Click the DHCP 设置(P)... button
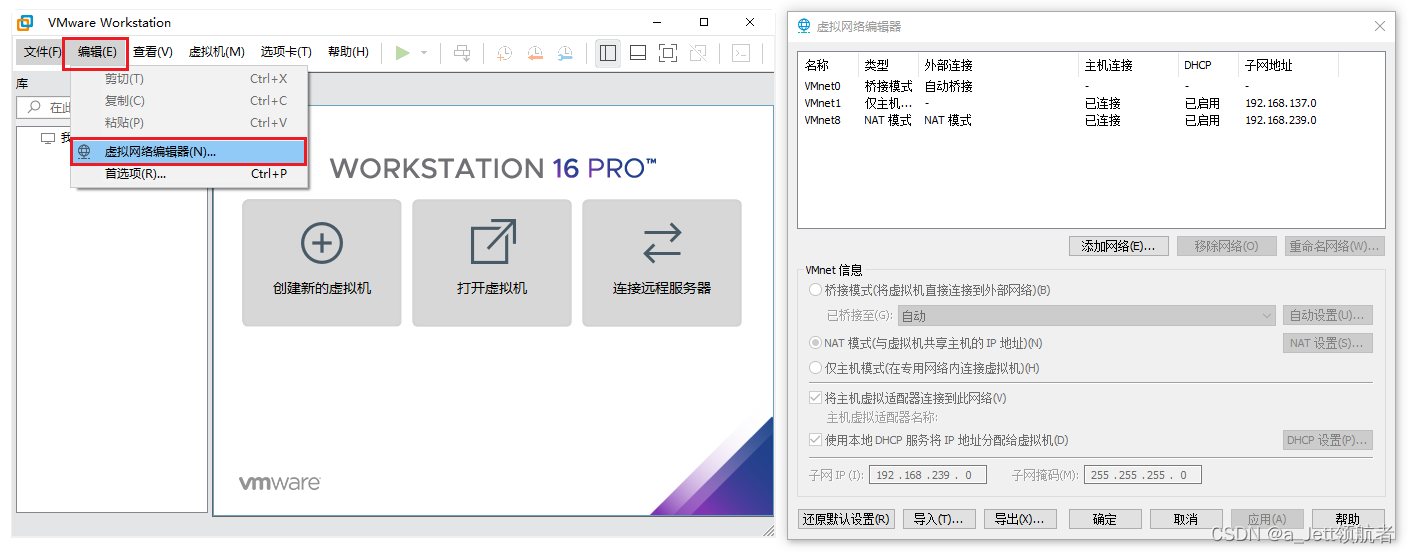This screenshot has height=553, width=1410. click(1327, 440)
